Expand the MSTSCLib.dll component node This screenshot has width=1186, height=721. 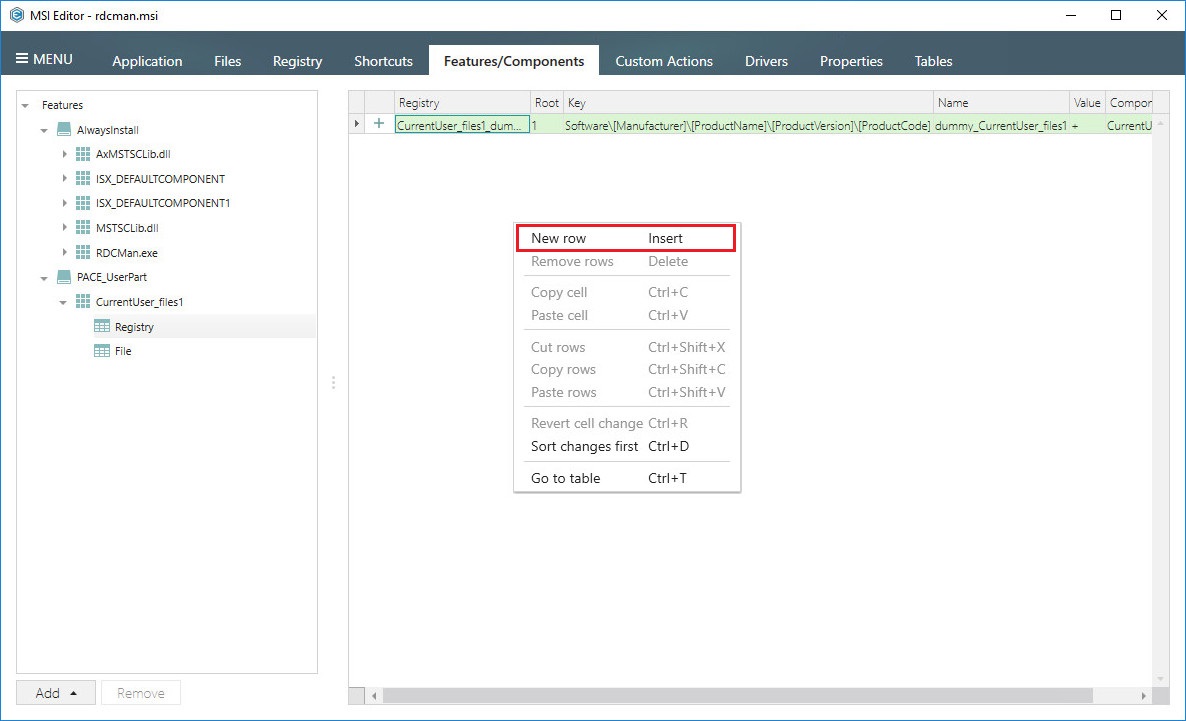pyautogui.click(x=64, y=228)
